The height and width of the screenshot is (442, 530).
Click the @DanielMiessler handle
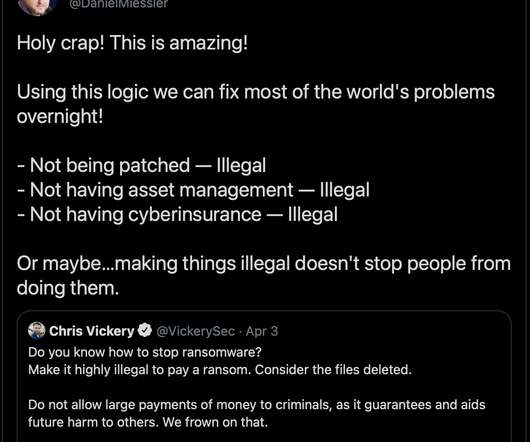pos(118,4)
